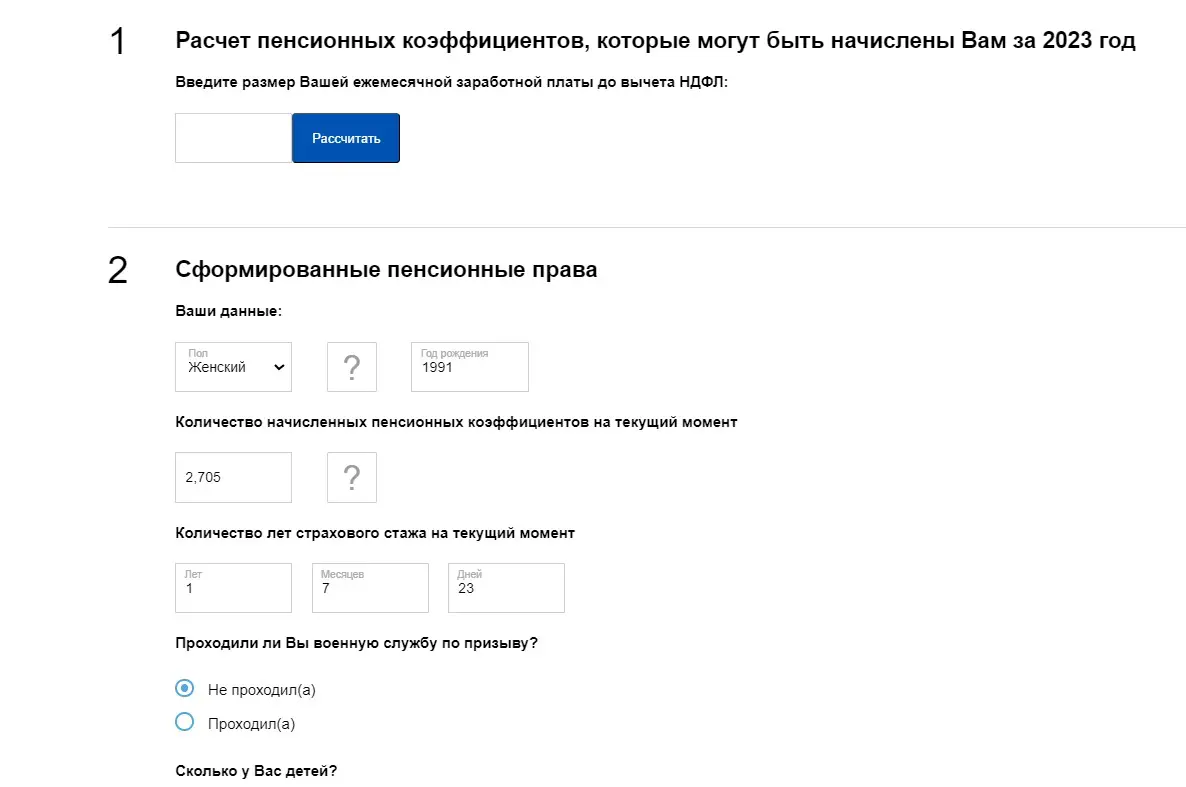This screenshot has width=1186, height=787.
Task: Edit the "Месяцев" months field
Action: pyautogui.click(x=370, y=588)
